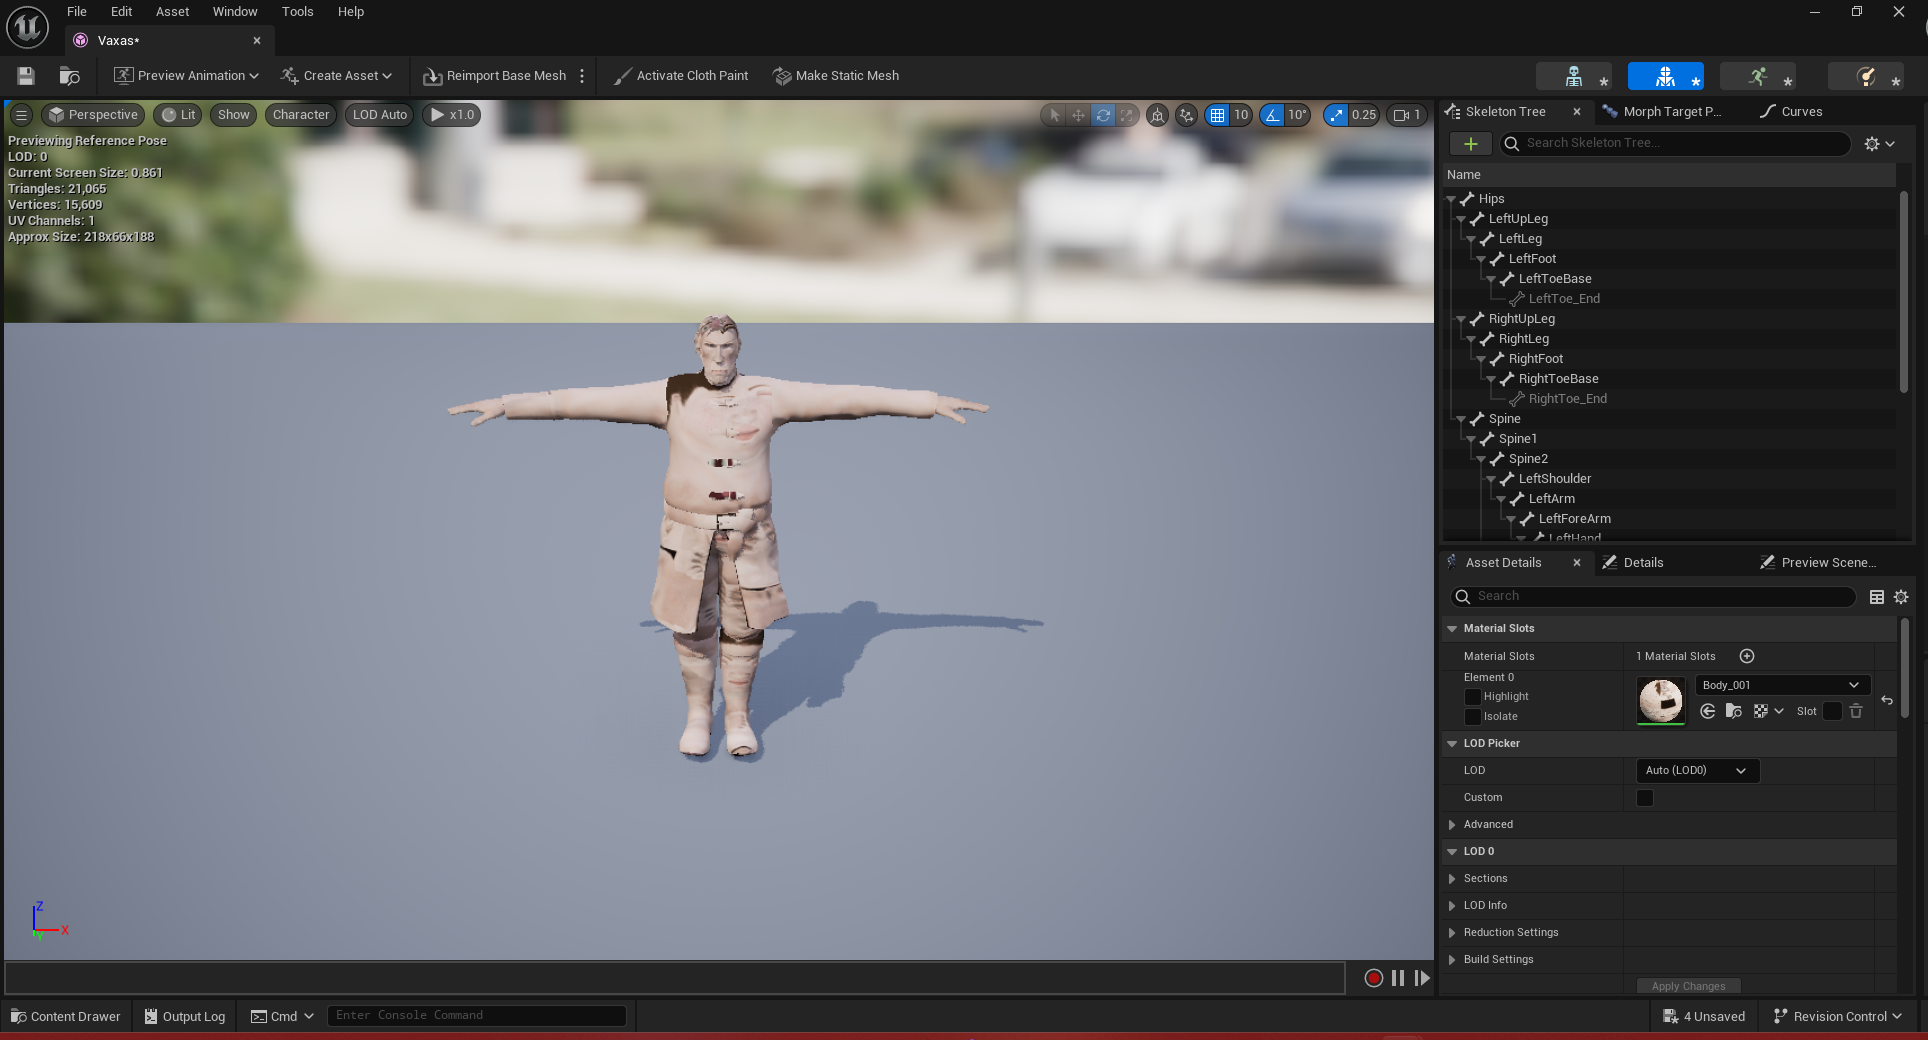
Task: Toggle the Custom LOD checkbox
Action: (1644, 798)
